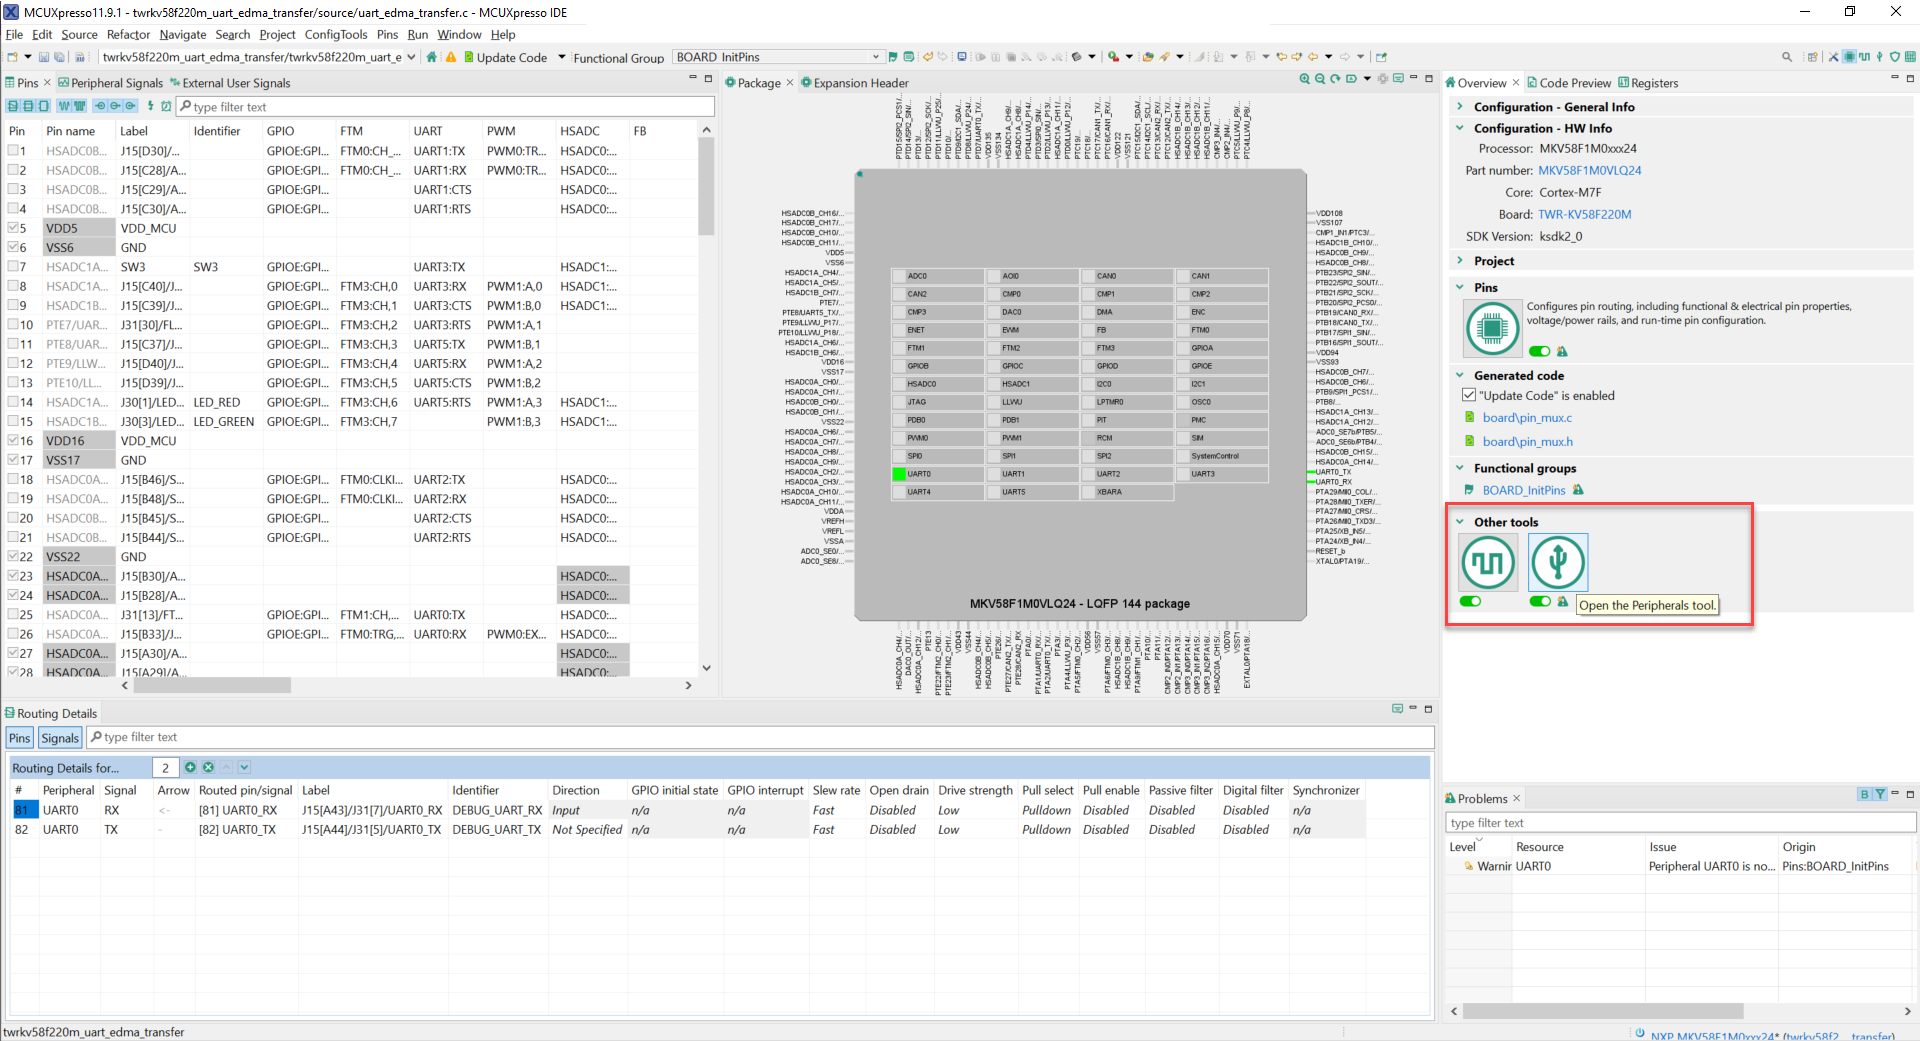Click the yellow warning triangle in the toolbar
This screenshot has width=1920, height=1041.
click(451, 57)
